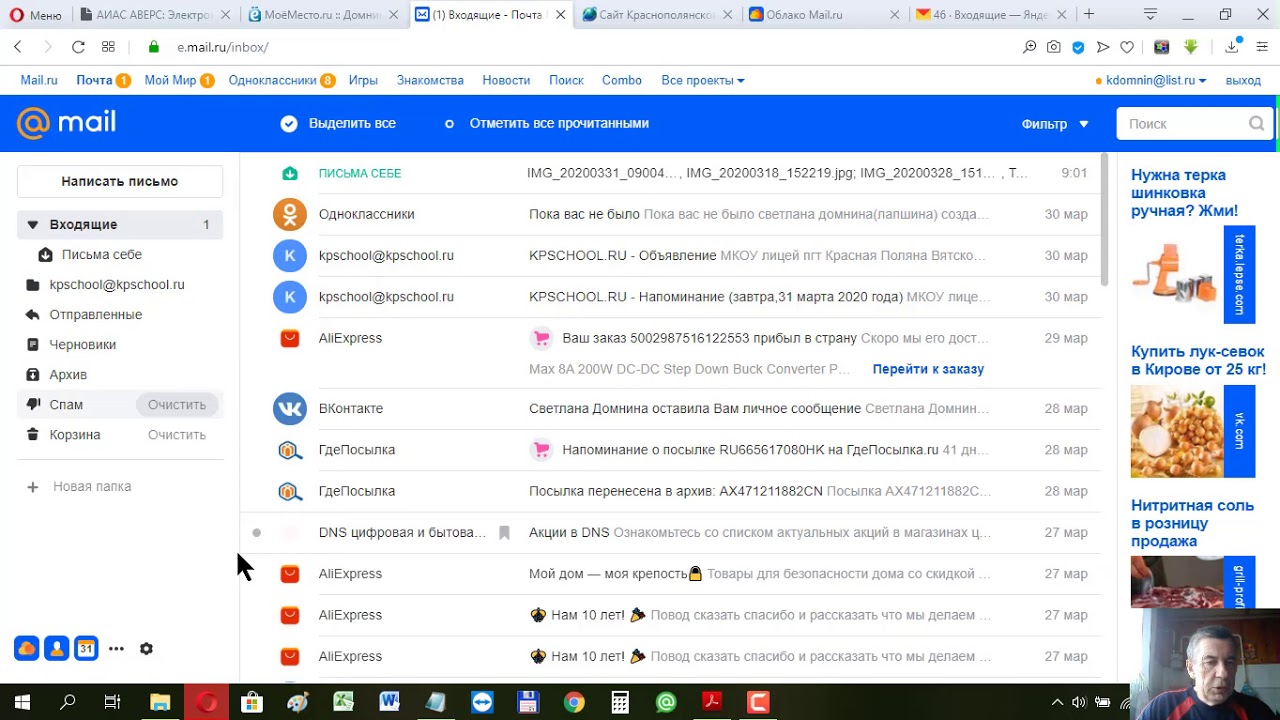Open new browser tab with plus
Screen dimensions: 1280x720
pos(1089,14)
